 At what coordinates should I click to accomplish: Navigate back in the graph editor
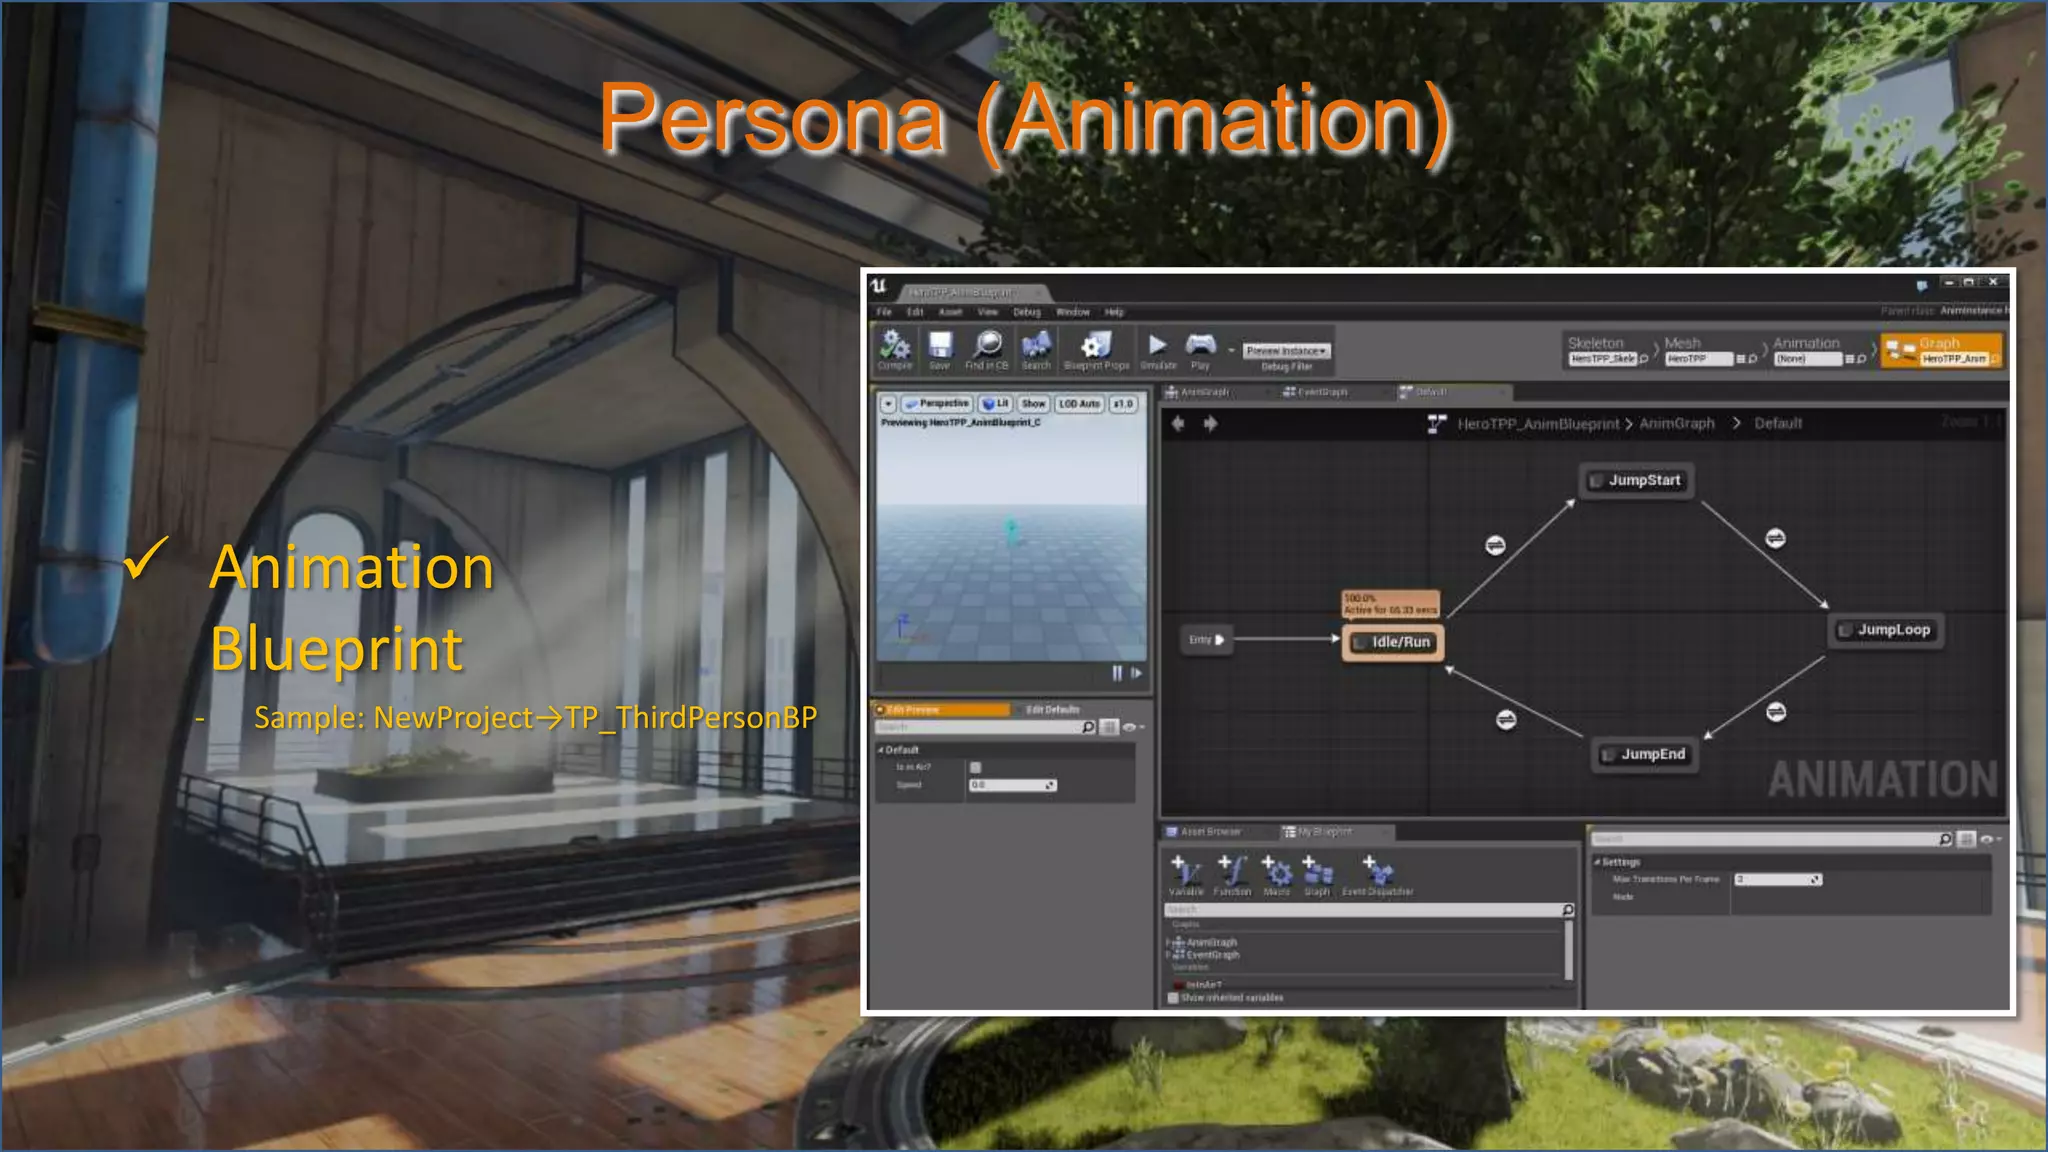click(1178, 424)
